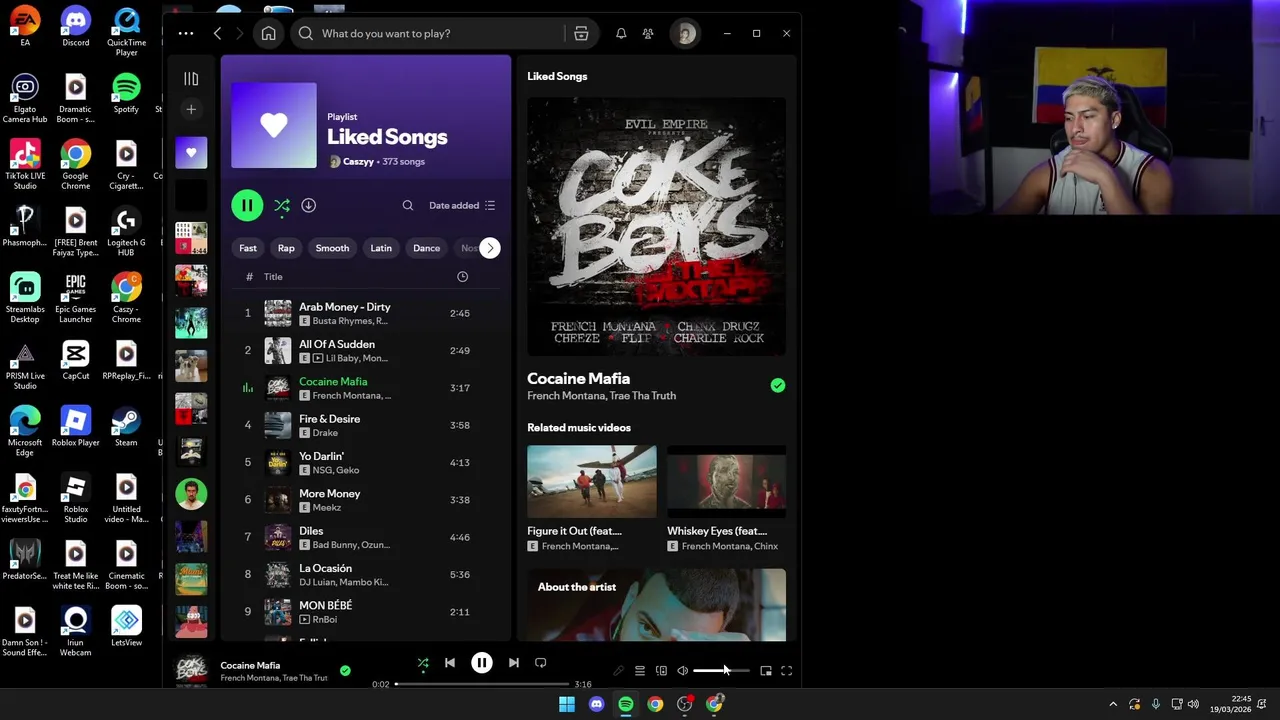Screen dimensions: 1280x720
Task: Show more filter tags with right arrow
Action: [x=489, y=248]
